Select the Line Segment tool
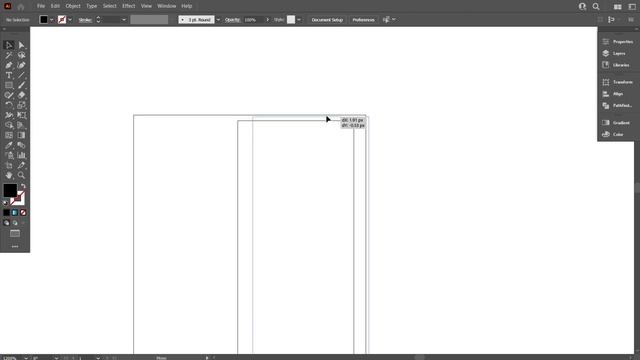This screenshot has width=640, height=360. pyautogui.click(x=21, y=75)
